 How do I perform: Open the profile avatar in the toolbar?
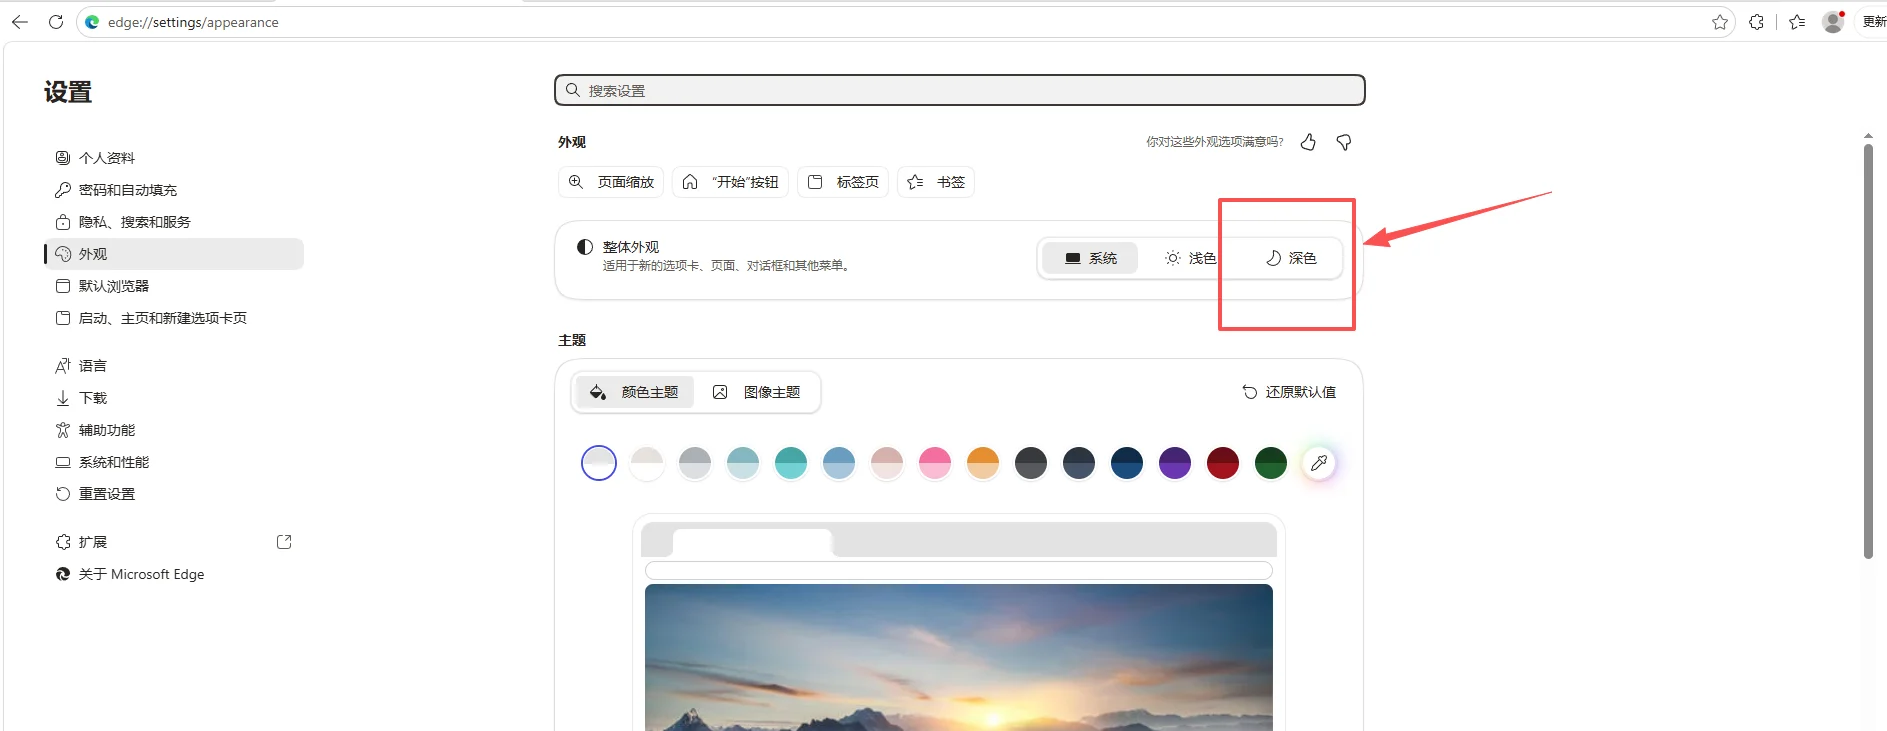pyautogui.click(x=1833, y=22)
